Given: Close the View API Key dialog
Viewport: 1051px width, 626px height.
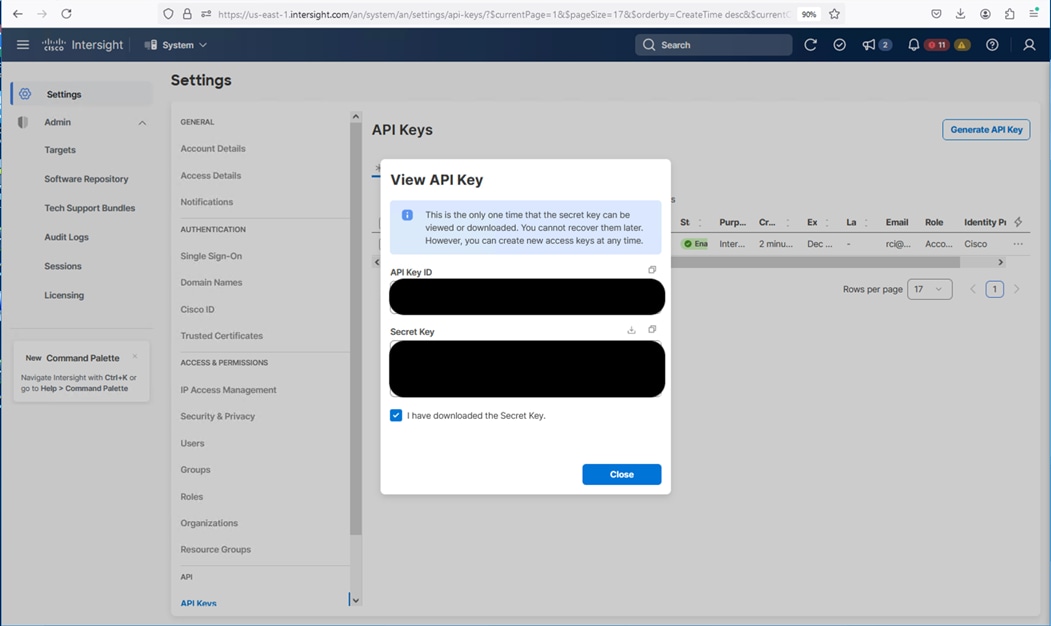Looking at the screenshot, I should click(x=621, y=474).
